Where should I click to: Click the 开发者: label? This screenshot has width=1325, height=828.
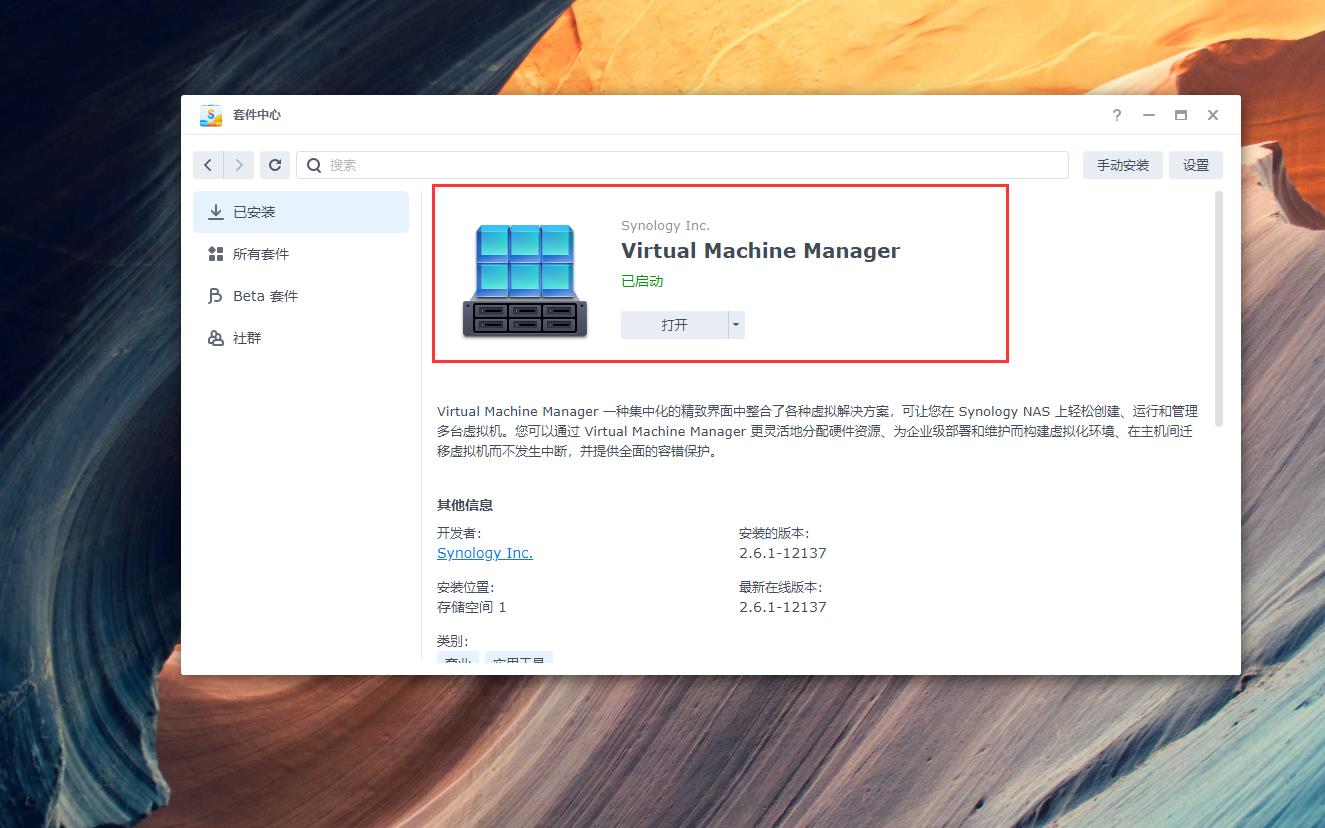coord(459,533)
